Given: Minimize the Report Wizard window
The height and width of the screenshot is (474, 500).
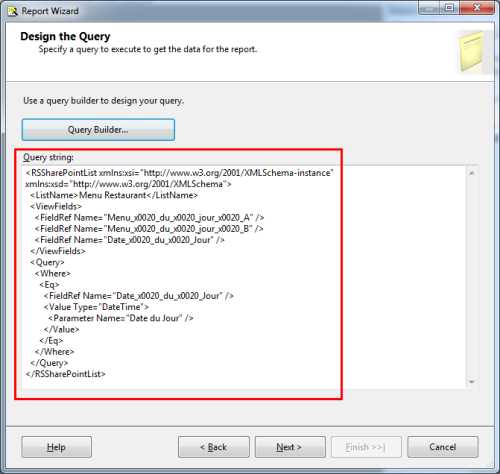Looking at the screenshot, I should coord(428,8).
